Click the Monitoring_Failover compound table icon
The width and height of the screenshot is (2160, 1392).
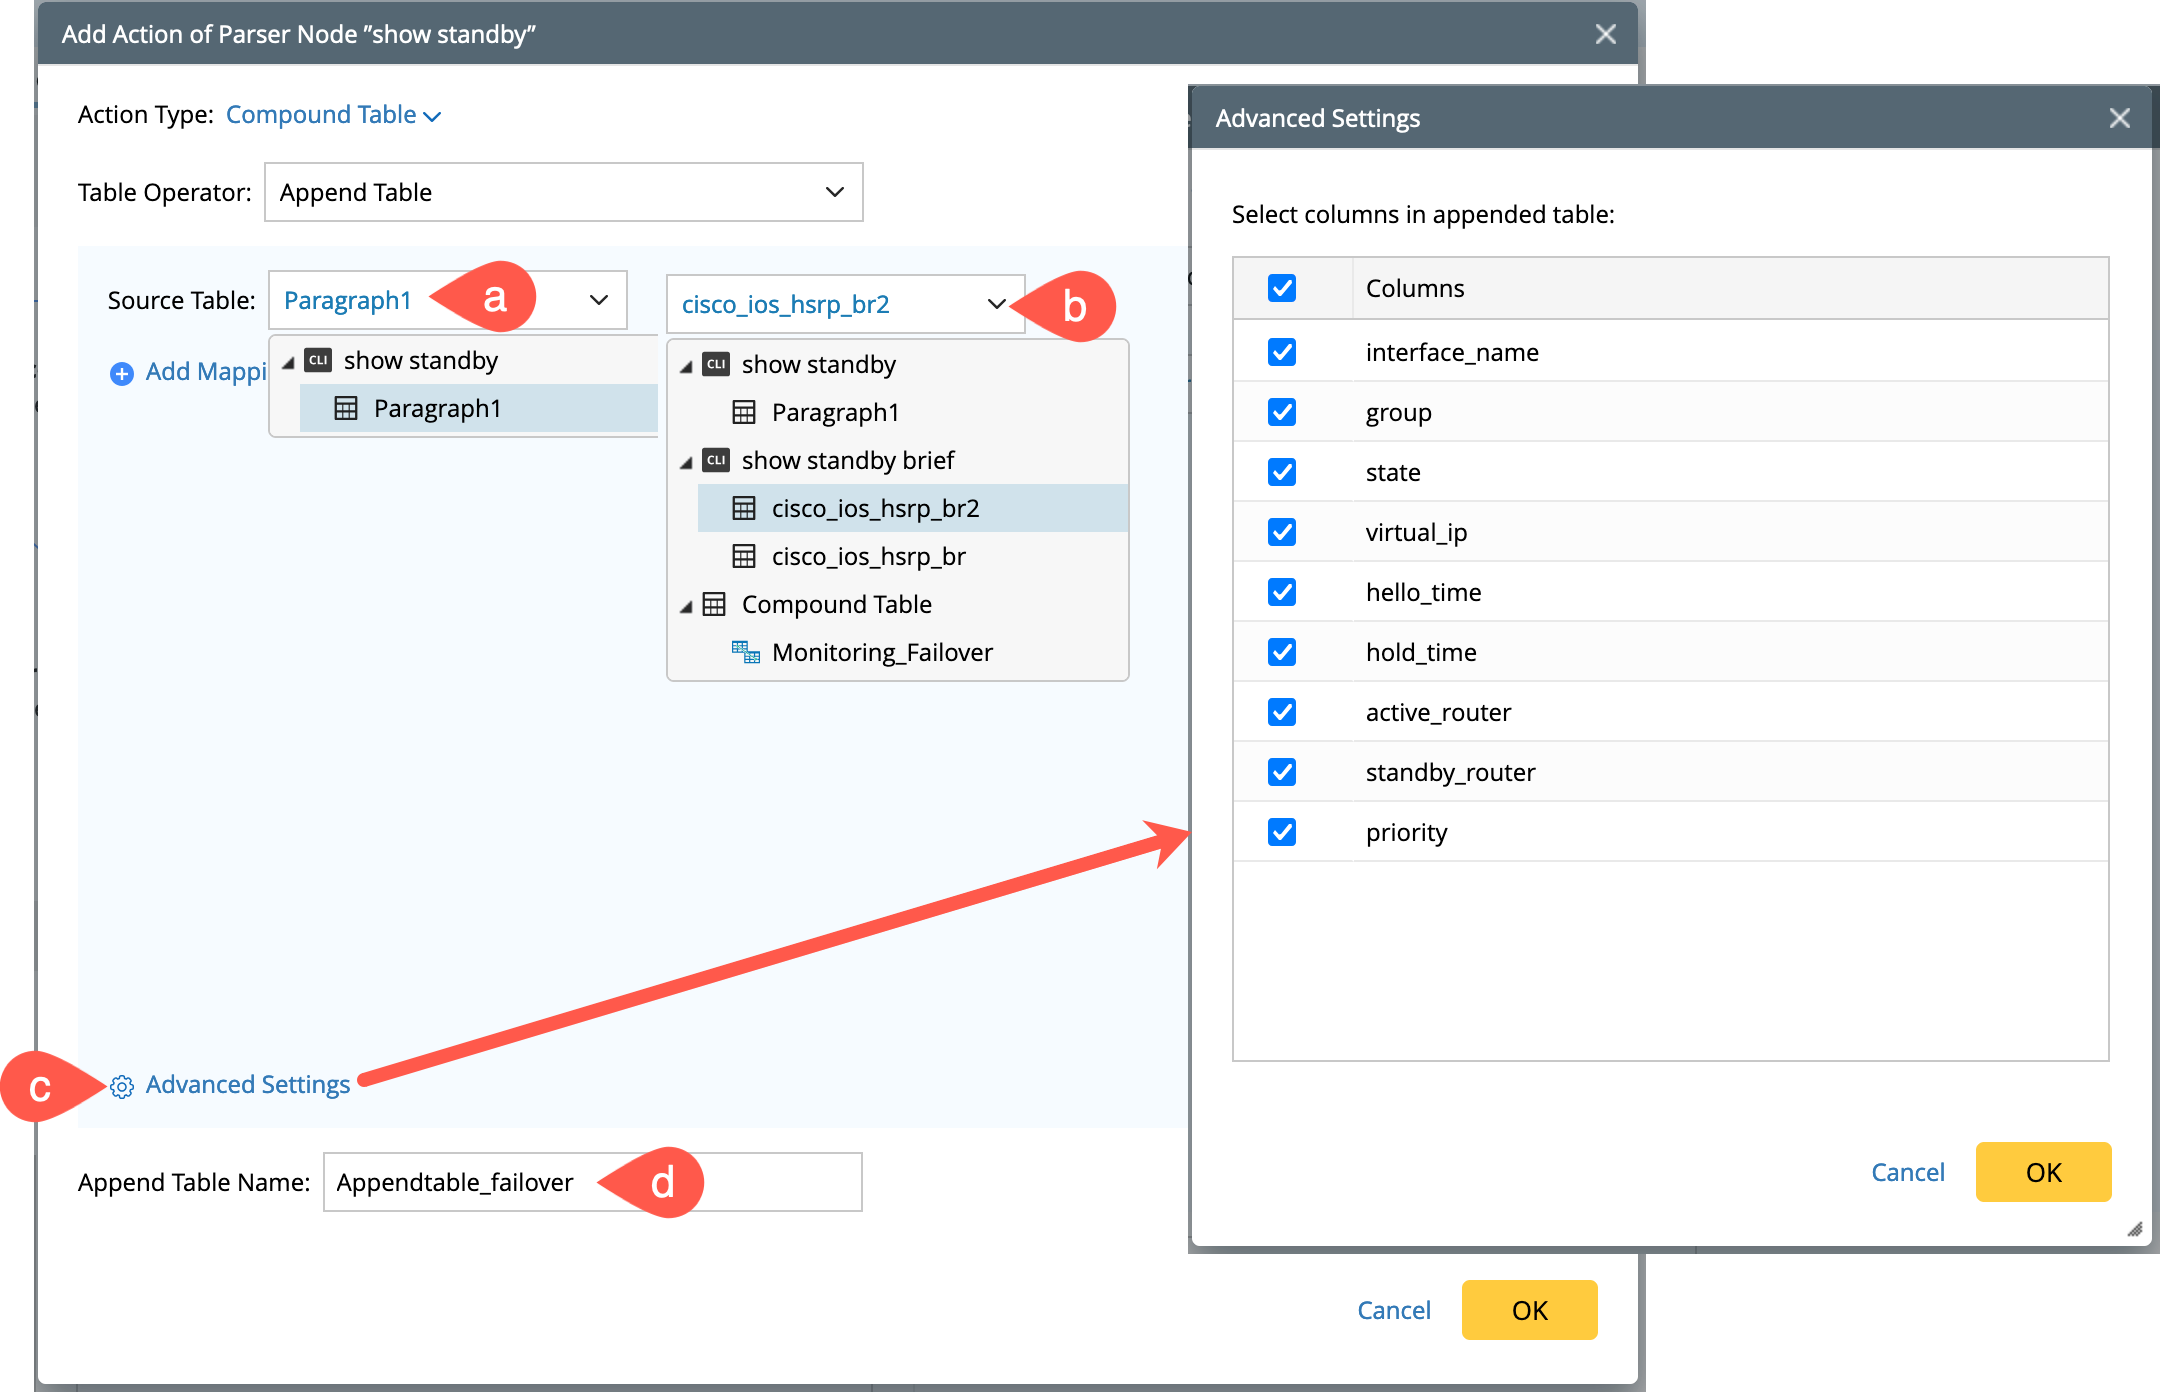click(745, 653)
